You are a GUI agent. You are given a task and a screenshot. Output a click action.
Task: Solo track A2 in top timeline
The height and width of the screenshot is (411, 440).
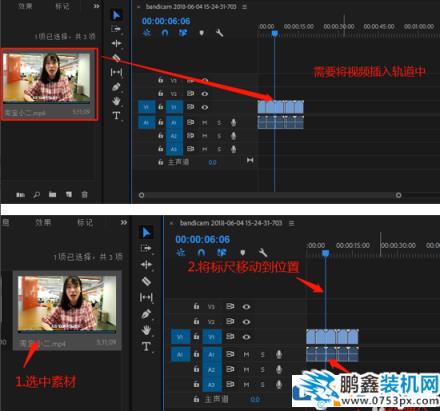point(219,136)
